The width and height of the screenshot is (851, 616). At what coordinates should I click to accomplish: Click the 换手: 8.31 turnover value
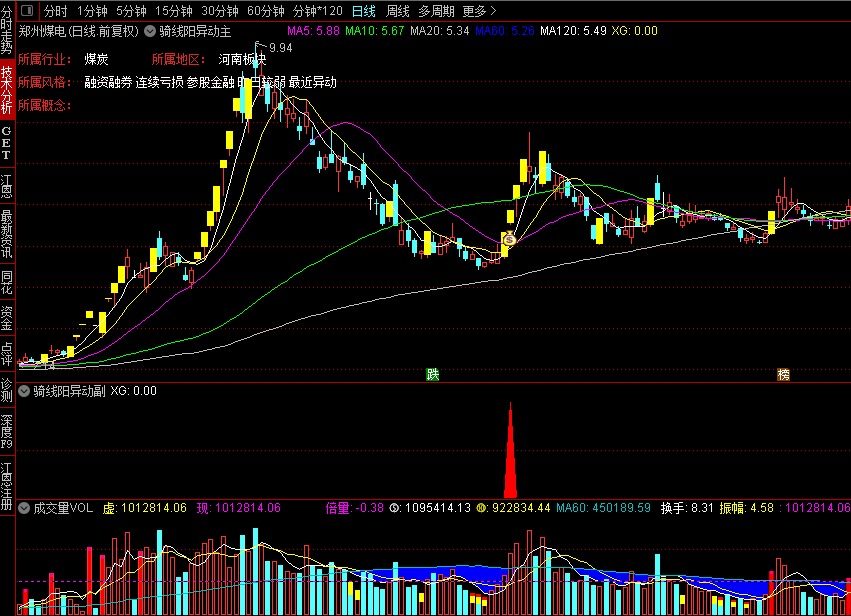(x=687, y=508)
